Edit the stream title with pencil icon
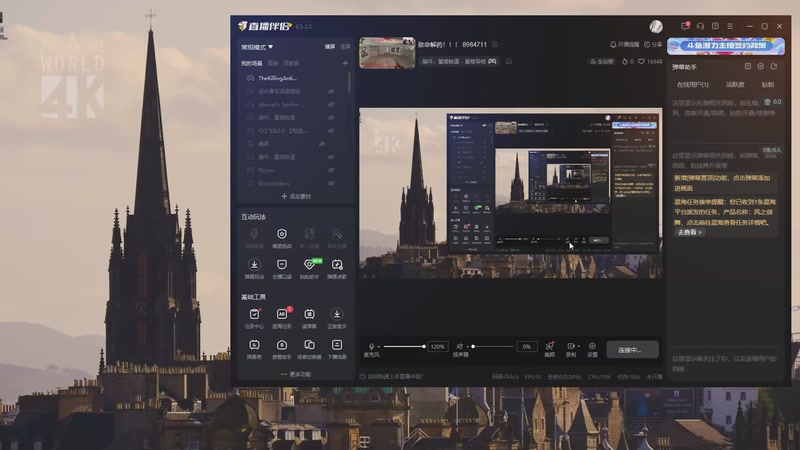The height and width of the screenshot is (450, 800). click(495, 44)
